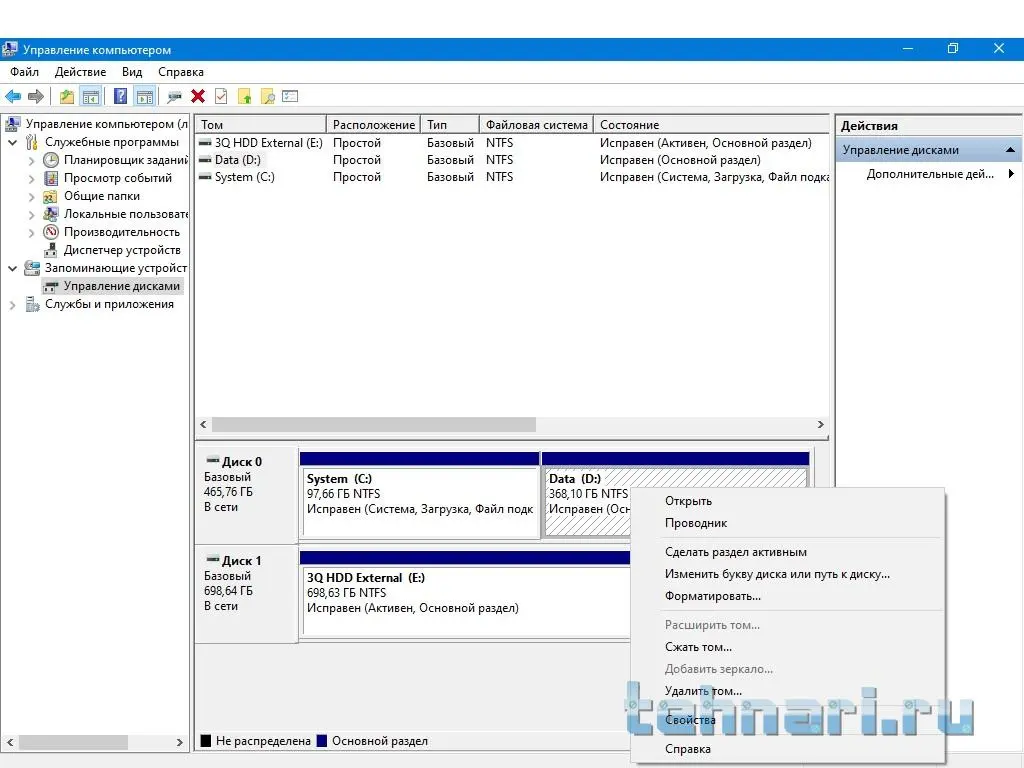Viewport: 1024px width, 768px height.
Task: Expand Дополнительные действия submenu arrow
Action: click(x=1011, y=174)
